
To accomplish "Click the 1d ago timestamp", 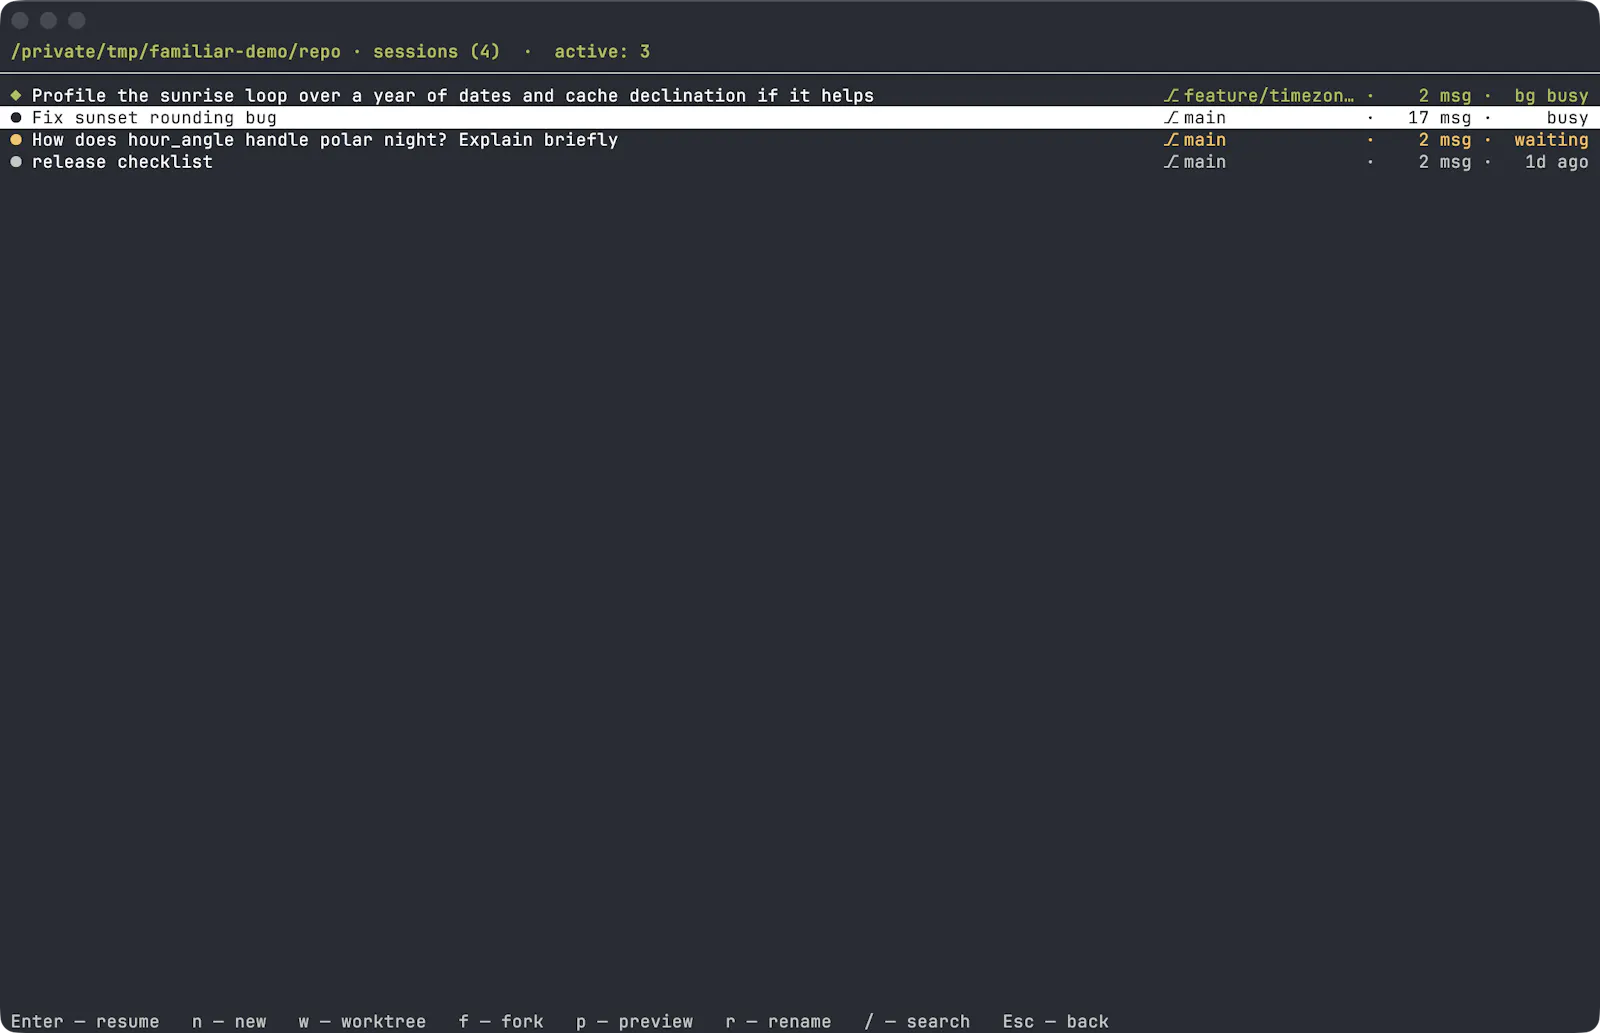I will (x=1556, y=161).
